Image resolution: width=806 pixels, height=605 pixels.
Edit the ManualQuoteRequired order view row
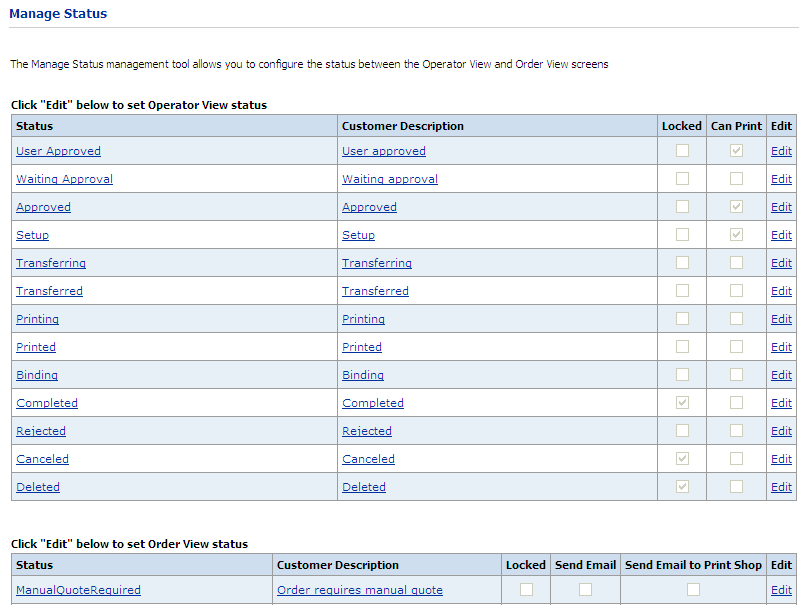781,590
